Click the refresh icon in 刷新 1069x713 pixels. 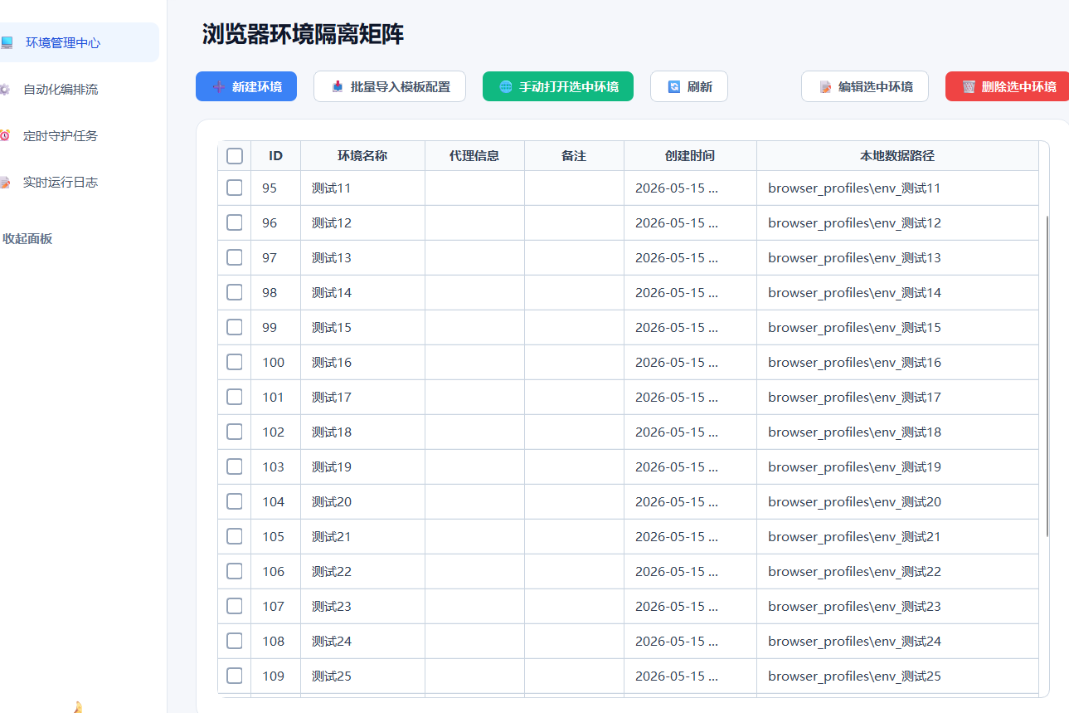674,87
